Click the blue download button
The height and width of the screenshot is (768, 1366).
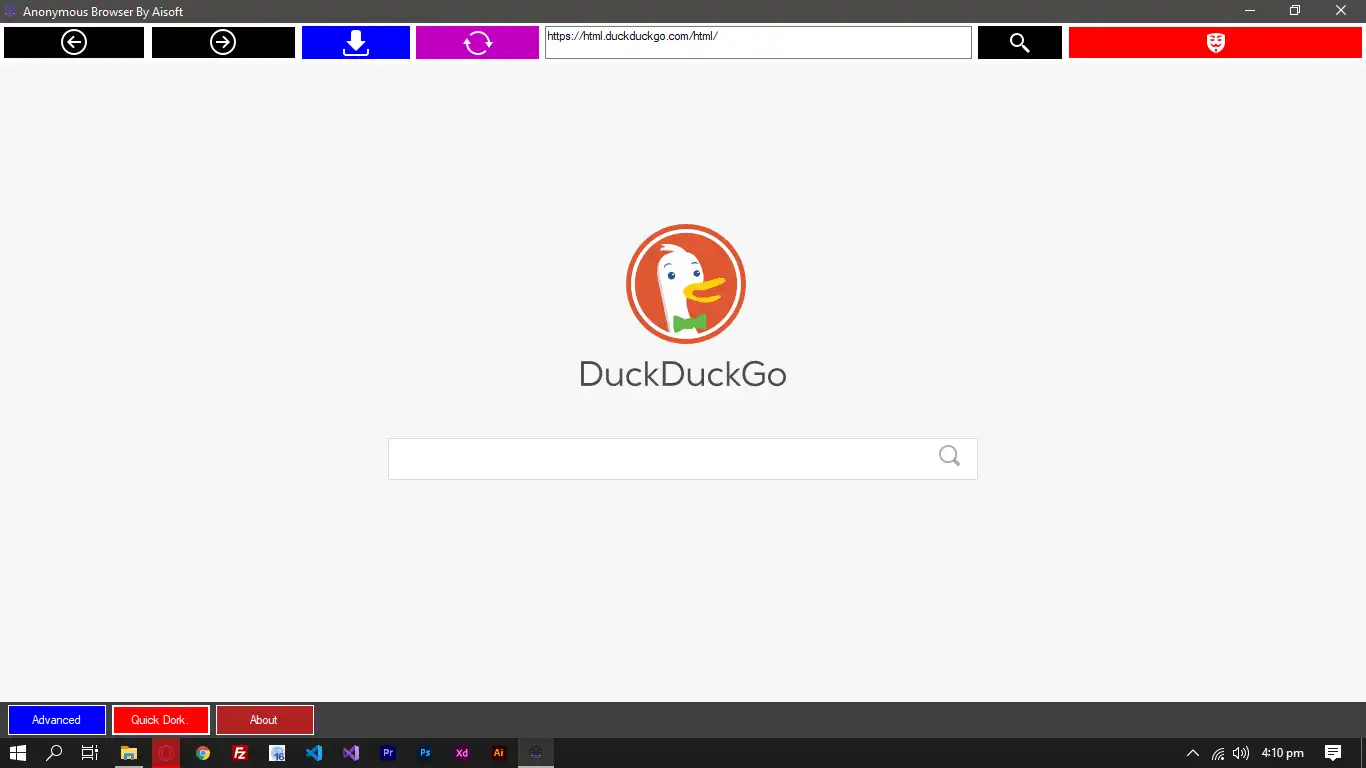tap(356, 42)
